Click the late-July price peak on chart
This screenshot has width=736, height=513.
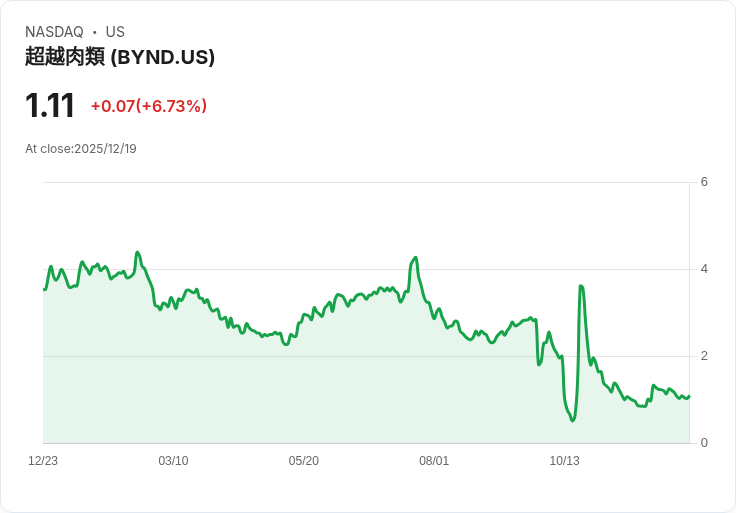coord(415,258)
